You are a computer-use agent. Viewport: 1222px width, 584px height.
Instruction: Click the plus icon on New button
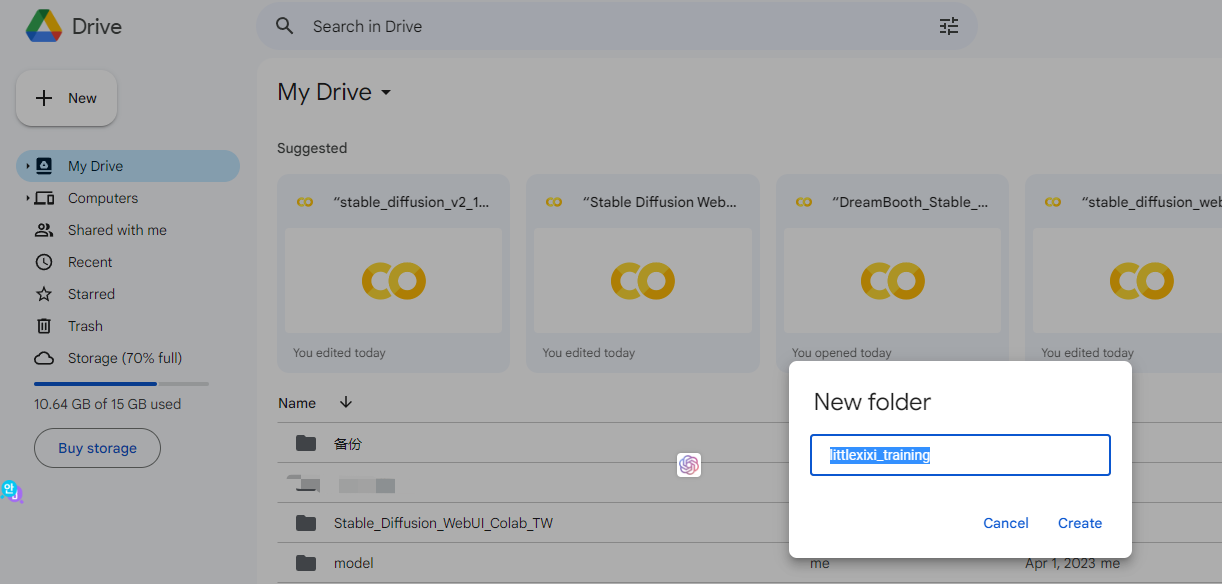pyautogui.click(x=44, y=98)
